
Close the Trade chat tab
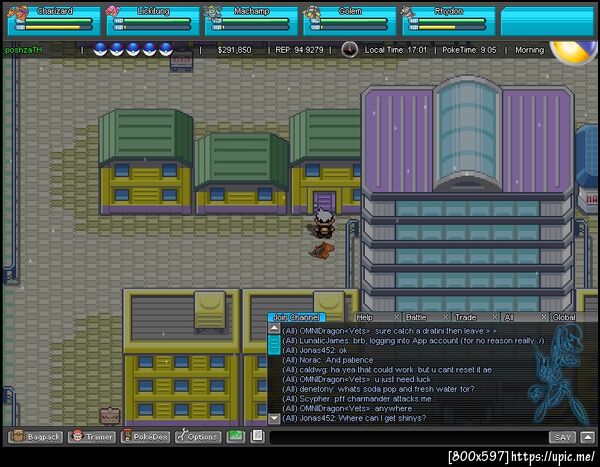(495, 317)
